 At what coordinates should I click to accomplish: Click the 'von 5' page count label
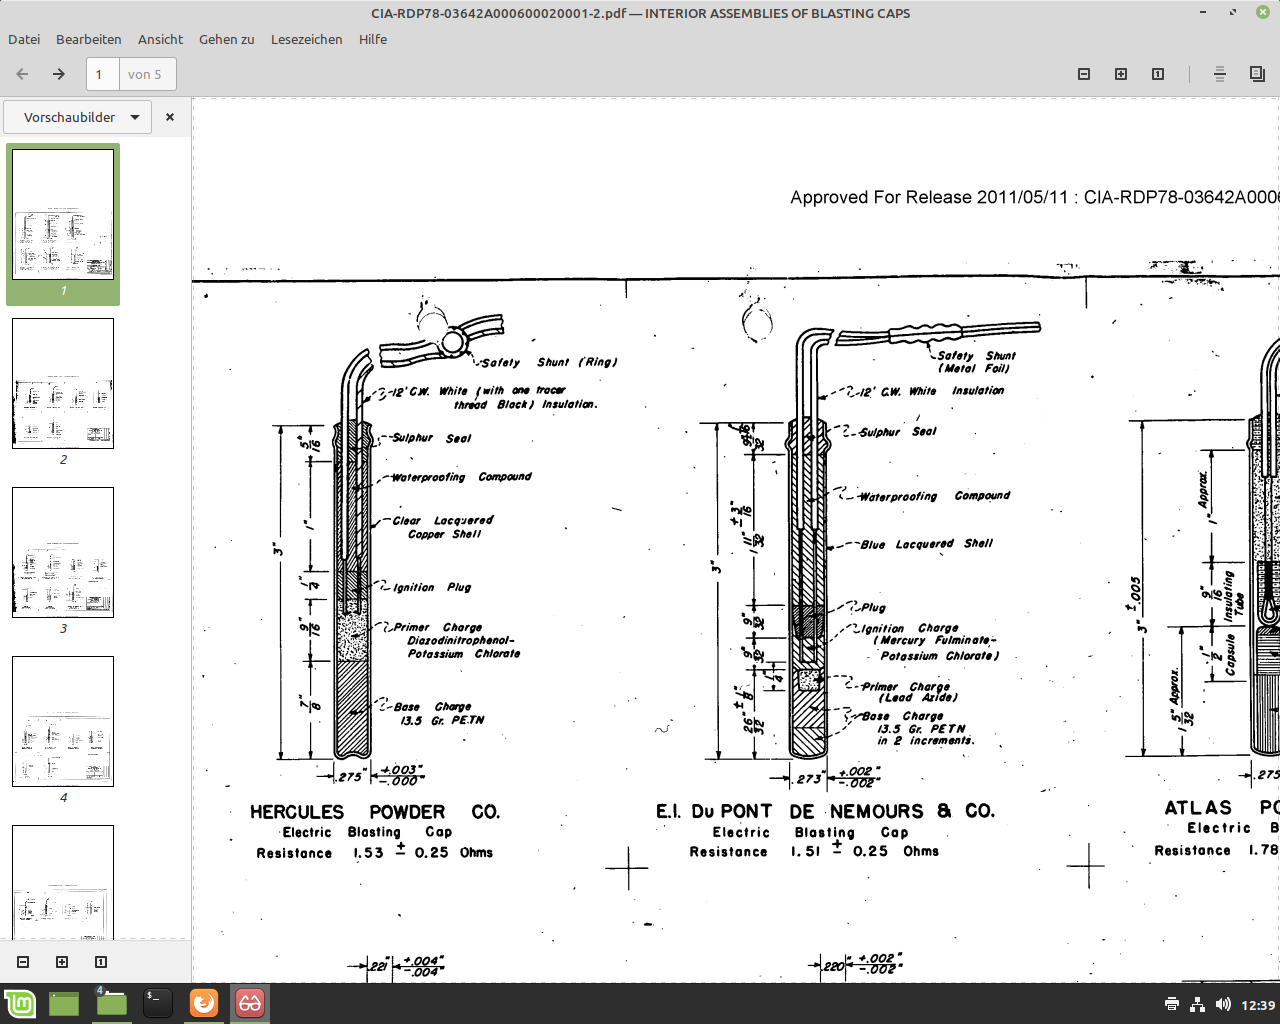145,74
